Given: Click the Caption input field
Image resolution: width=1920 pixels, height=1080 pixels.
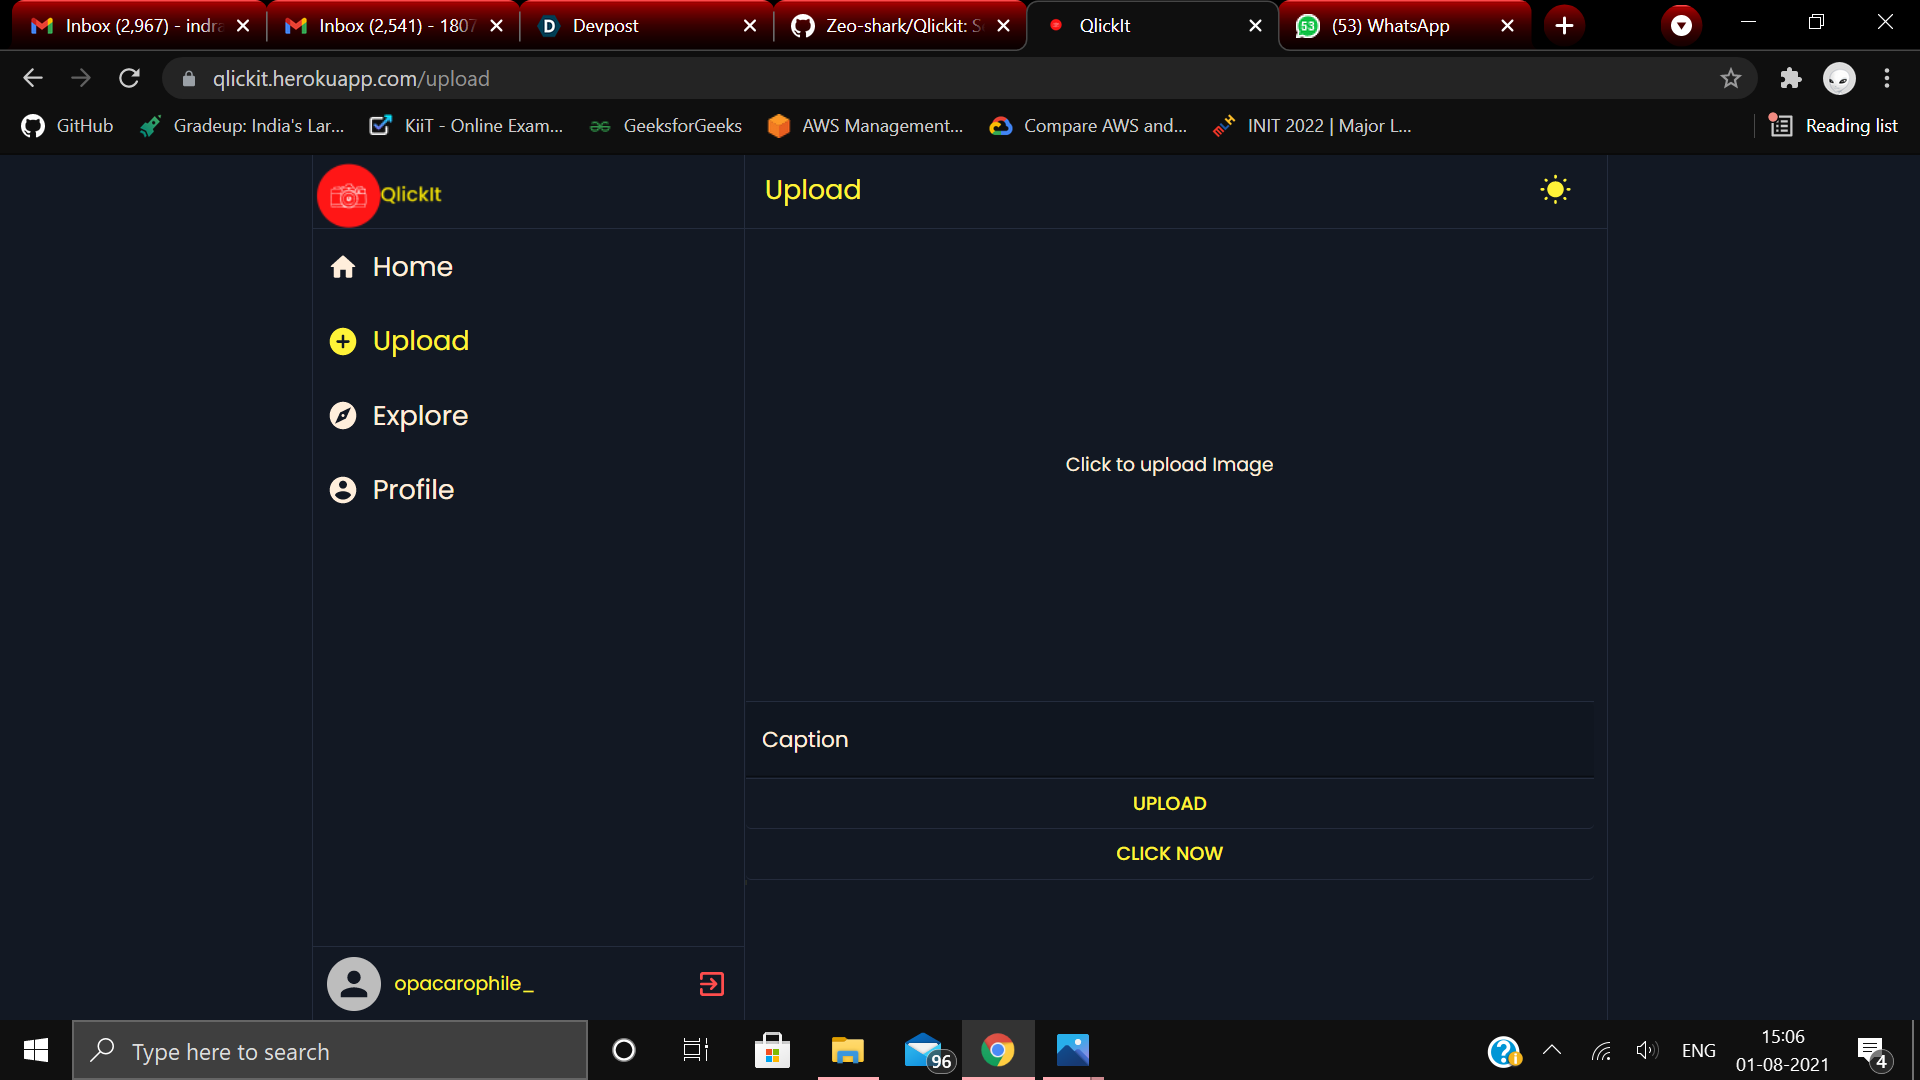Looking at the screenshot, I should pos(1170,740).
